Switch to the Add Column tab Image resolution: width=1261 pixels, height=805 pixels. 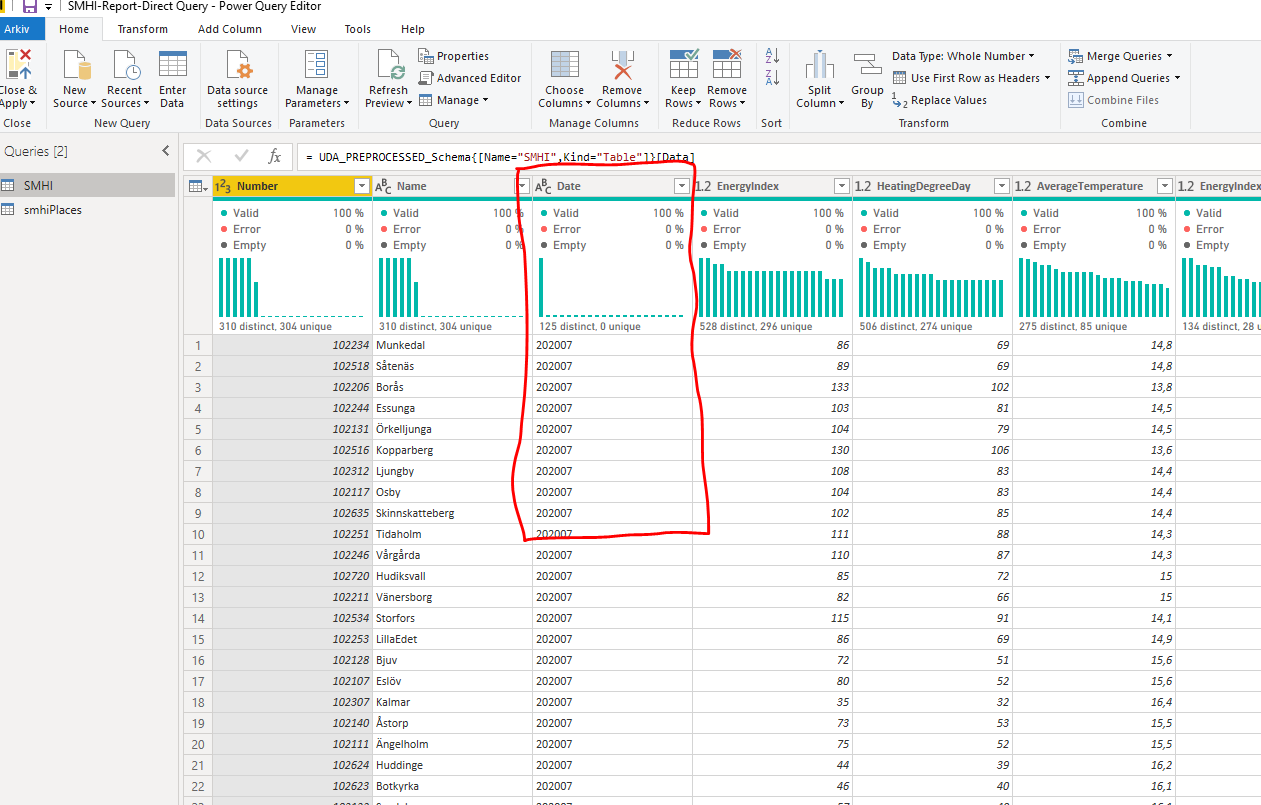(x=230, y=29)
